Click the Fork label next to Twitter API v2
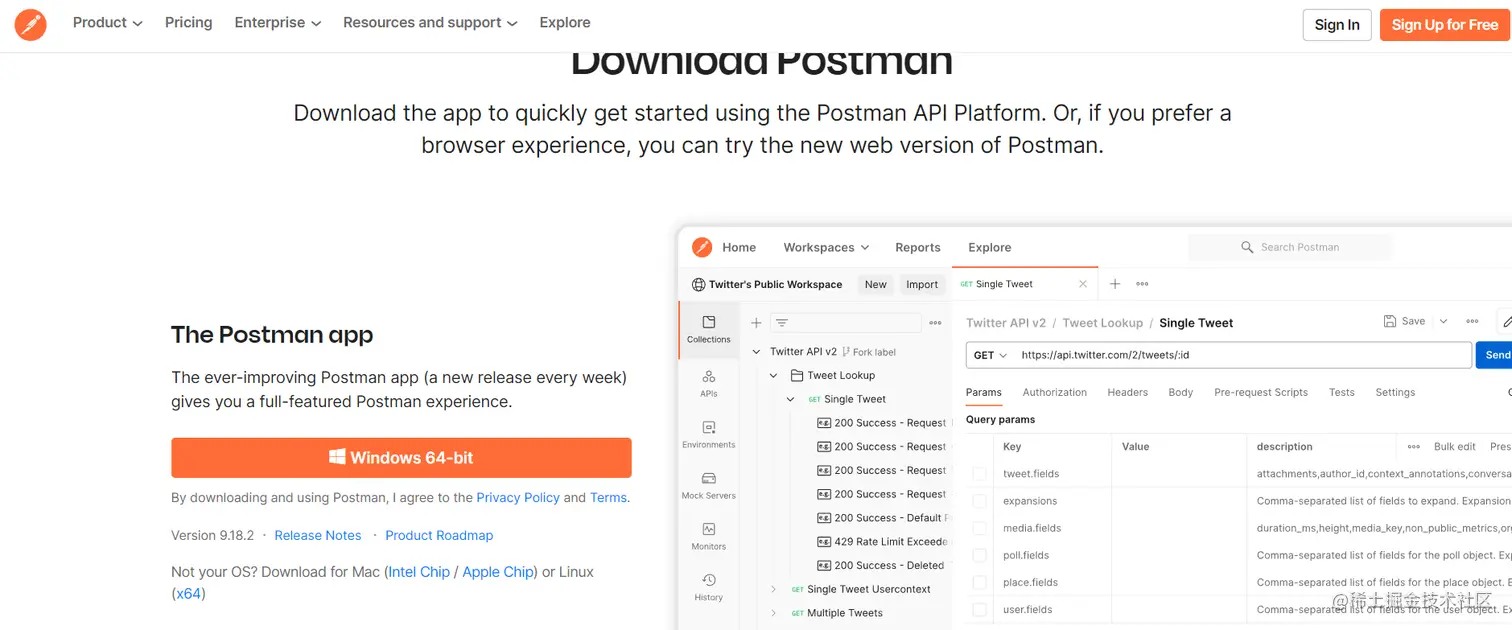1512x630 pixels. click(868, 352)
